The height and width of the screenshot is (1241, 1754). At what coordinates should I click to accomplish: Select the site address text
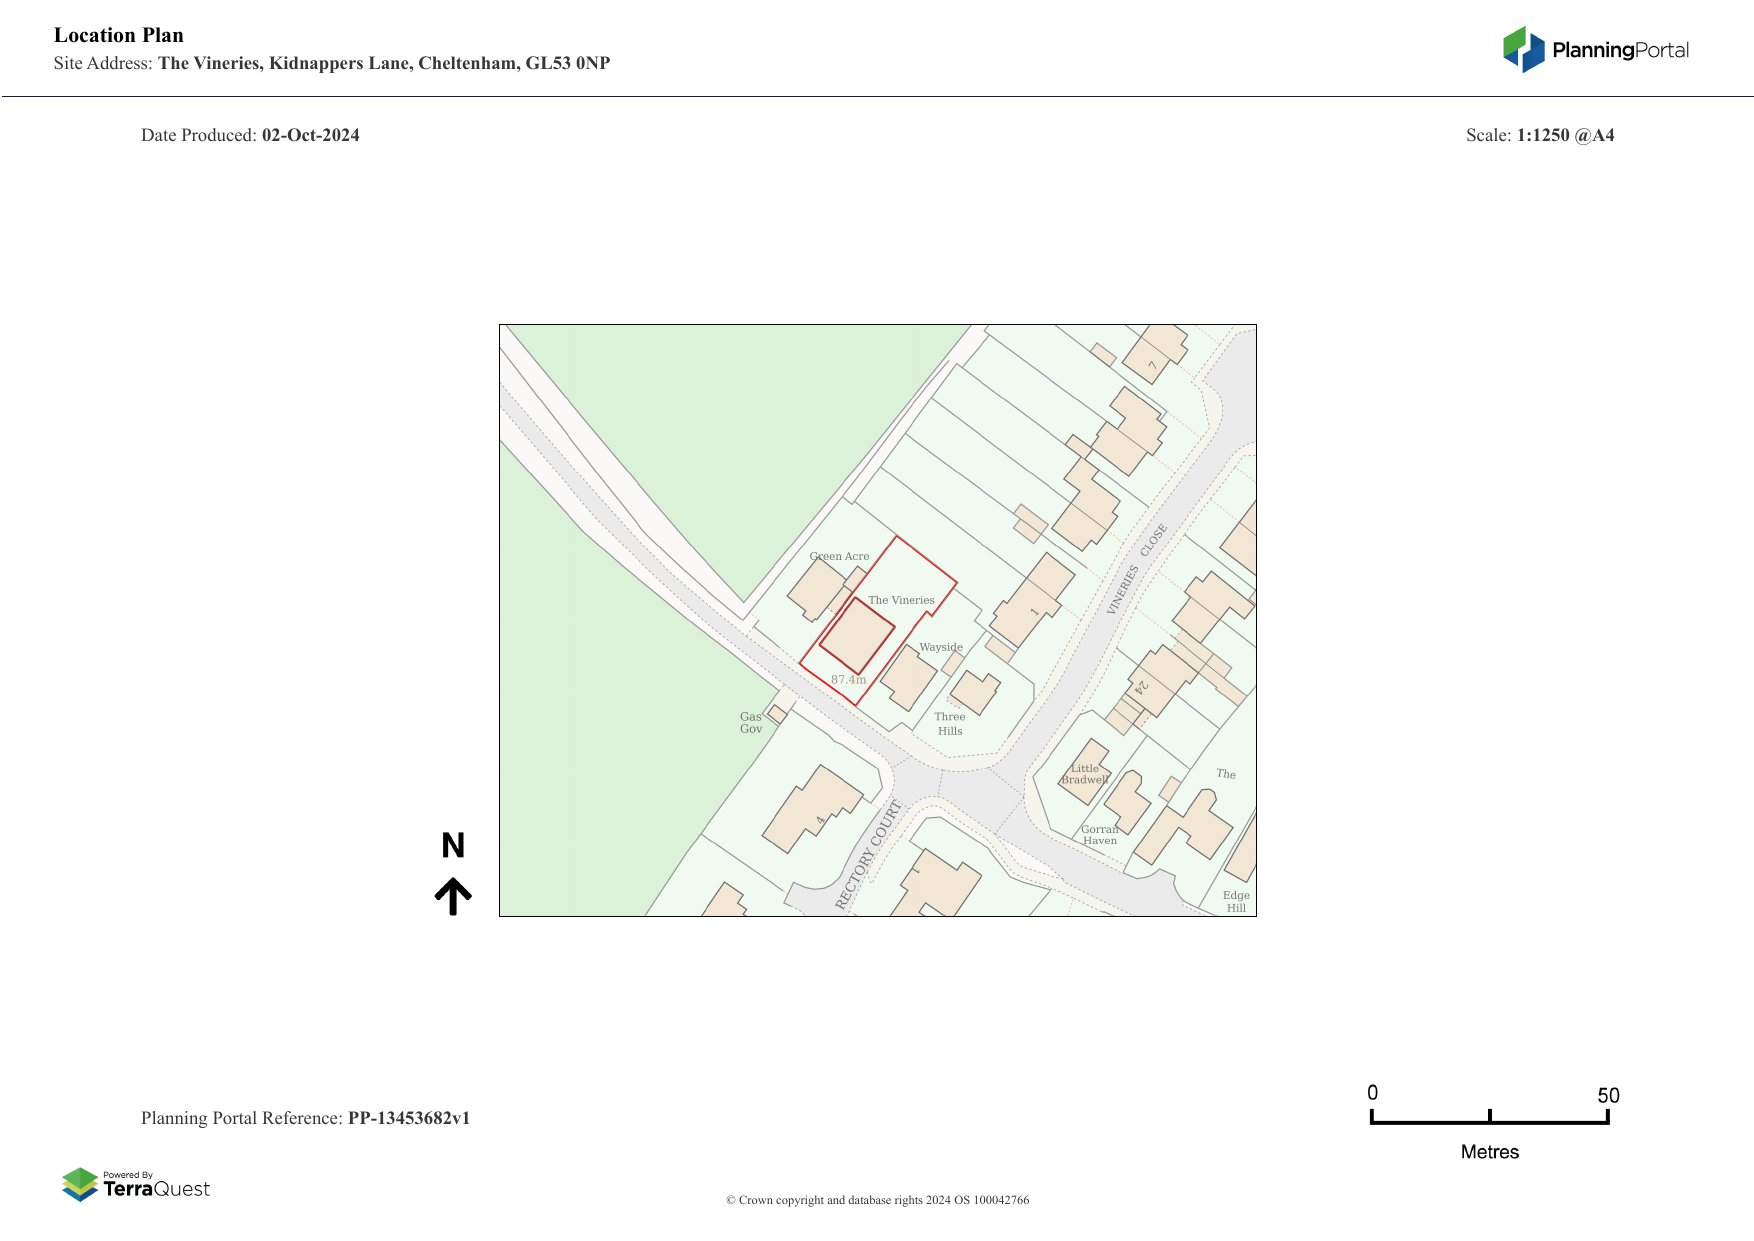point(383,63)
